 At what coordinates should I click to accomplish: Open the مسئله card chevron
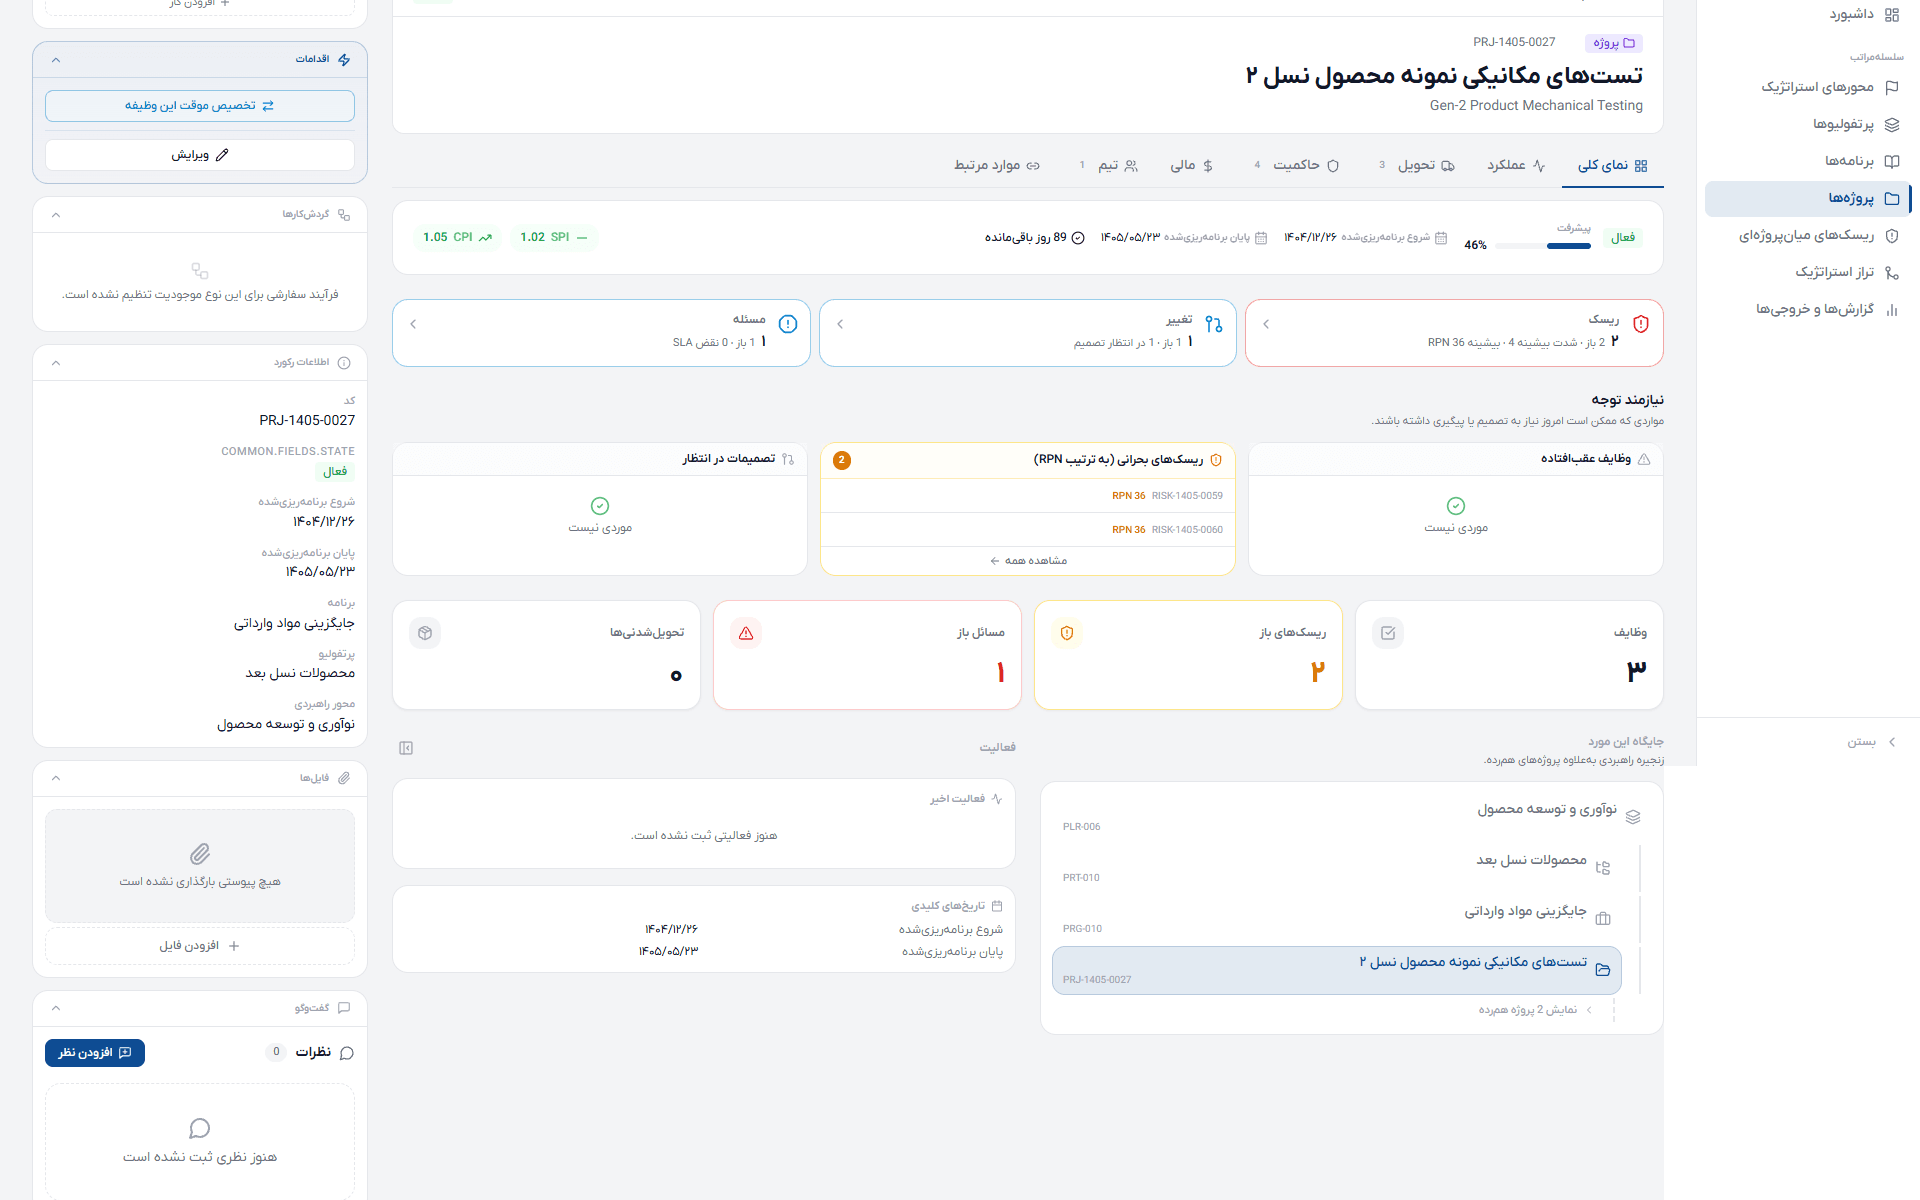pos(413,324)
